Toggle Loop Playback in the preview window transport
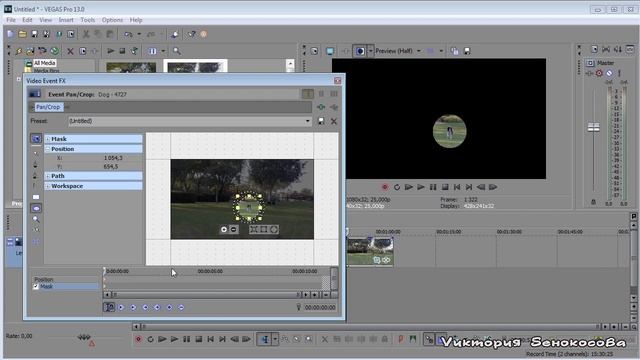The height and width of the screenshot is (360, 640). tap(397, 187)
